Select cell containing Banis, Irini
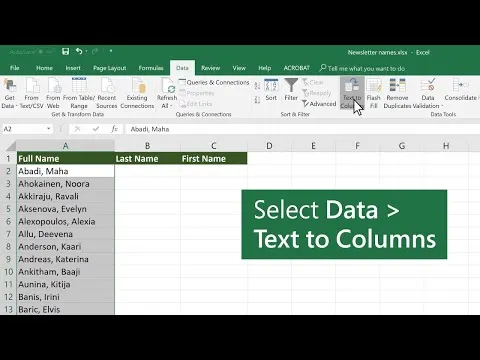The height and width of the screenshot is (360, 480). click(65, 297)
